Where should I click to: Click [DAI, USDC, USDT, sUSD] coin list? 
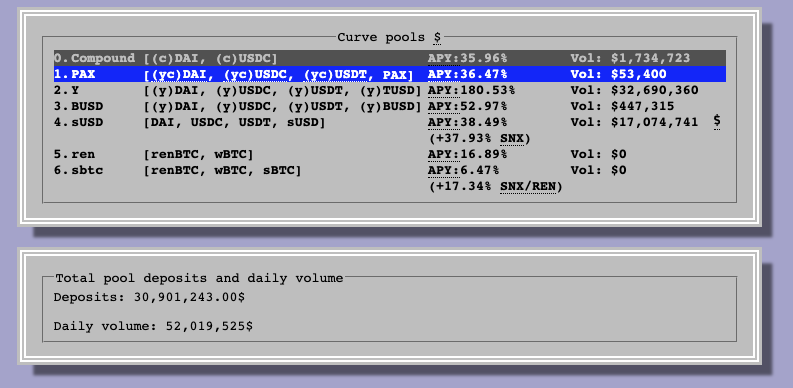click(x=234, y=123)
